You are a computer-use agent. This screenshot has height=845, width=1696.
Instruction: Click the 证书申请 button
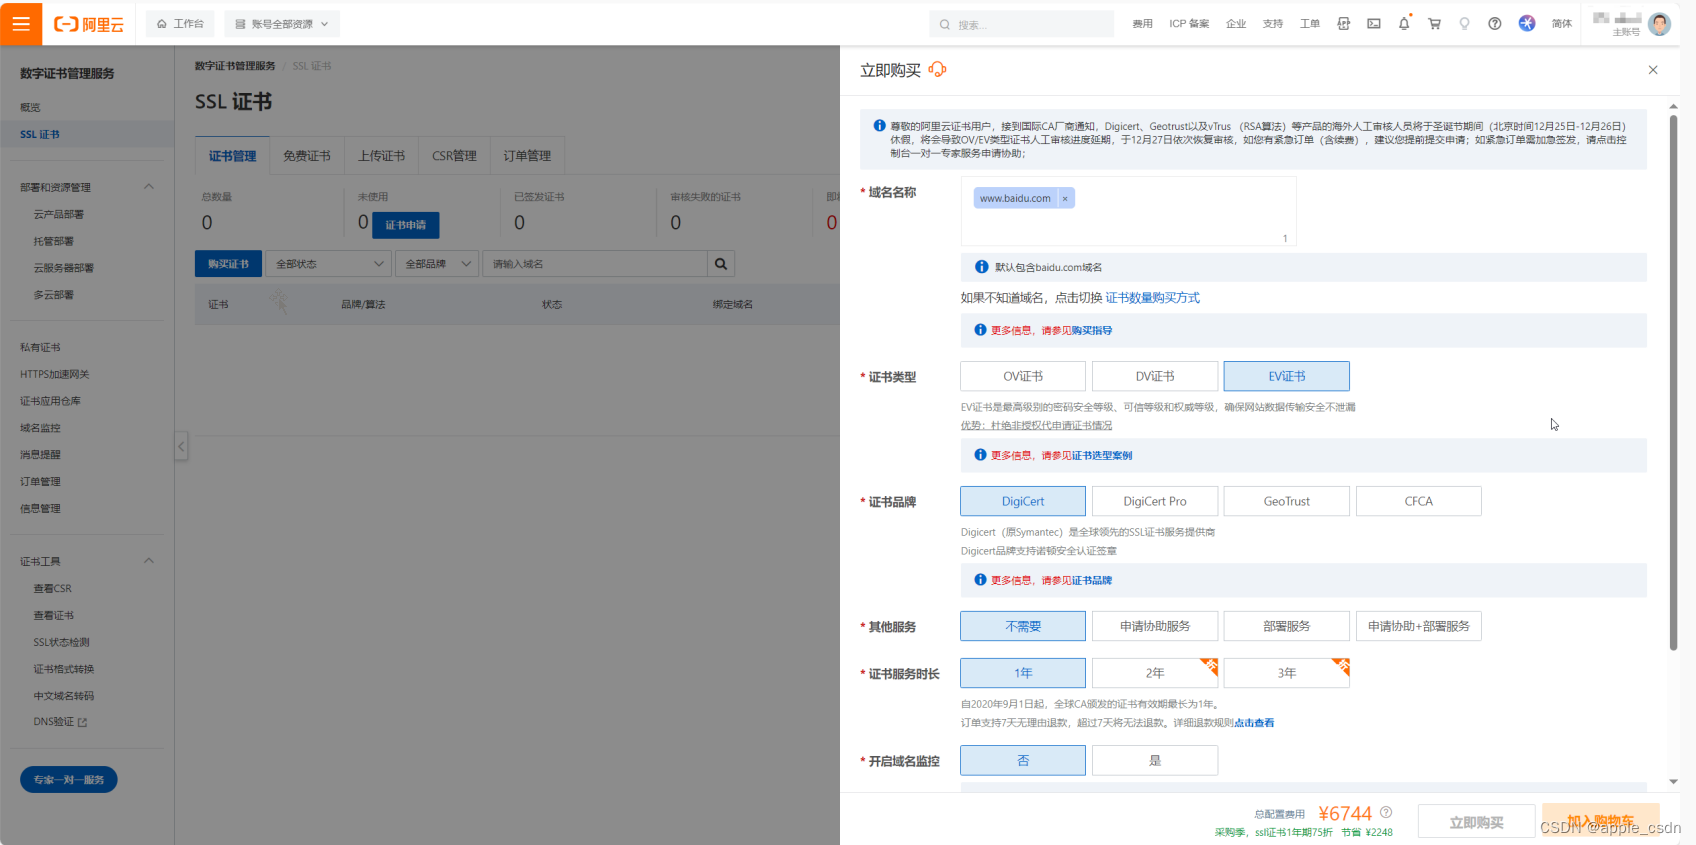(x=406, y=225)
